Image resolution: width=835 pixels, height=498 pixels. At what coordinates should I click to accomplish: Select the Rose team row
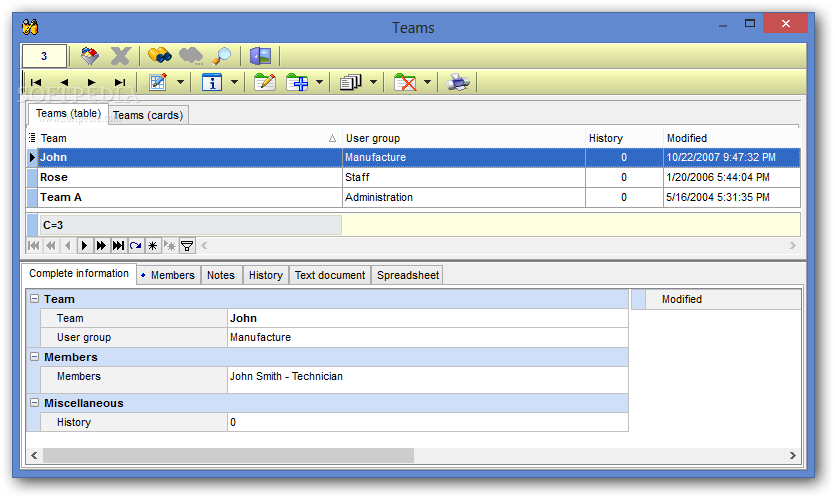413,177
